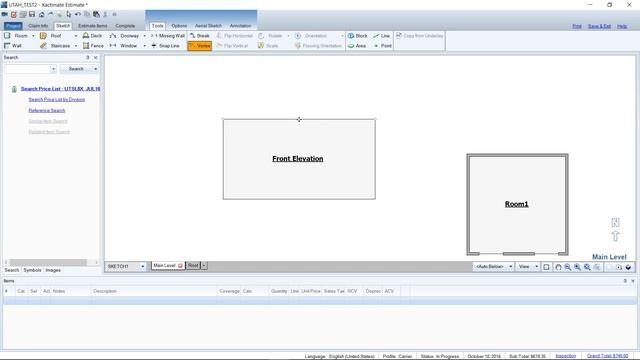The height and width of the screenshot is (360, 640).
Task: Select the Roof tool
Action: tap(51, 36)
